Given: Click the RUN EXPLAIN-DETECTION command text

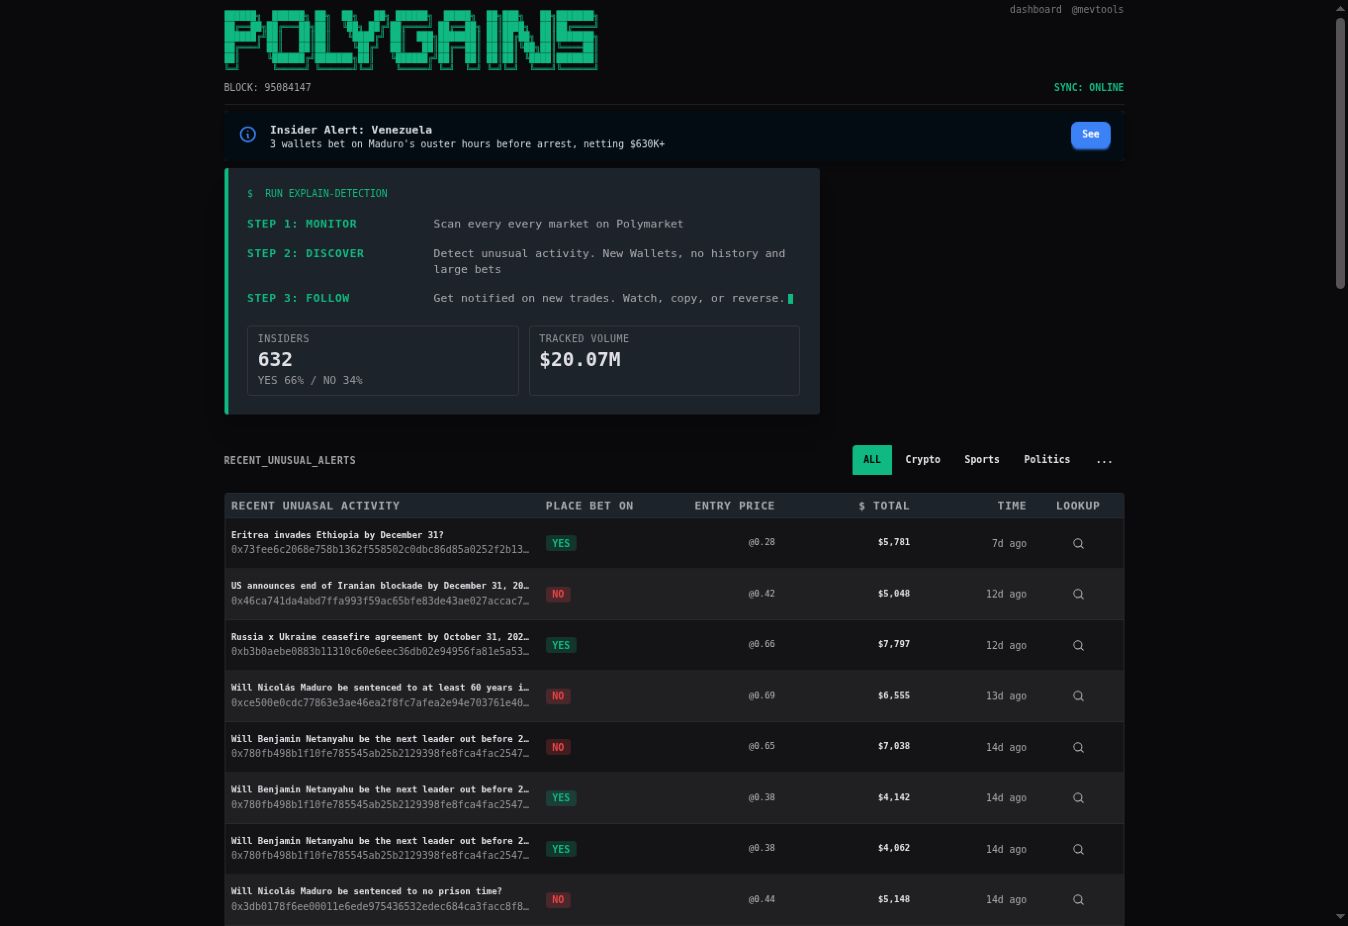Looking at the screenshot, I should click(x=326, y=194).
